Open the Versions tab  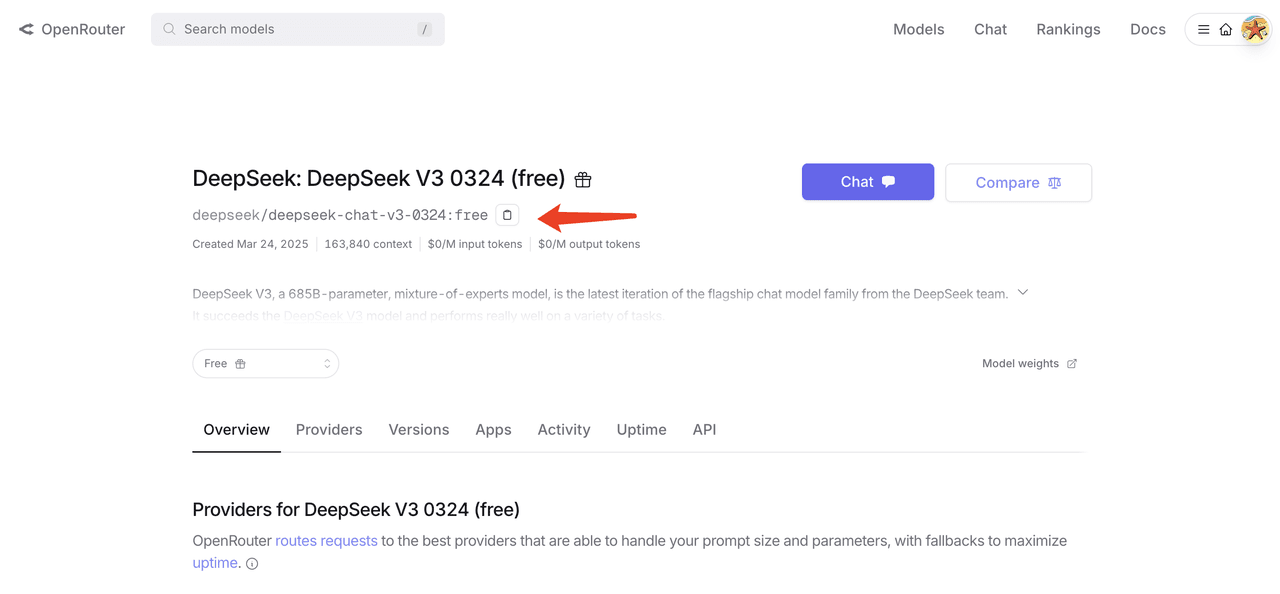(419, 429)
